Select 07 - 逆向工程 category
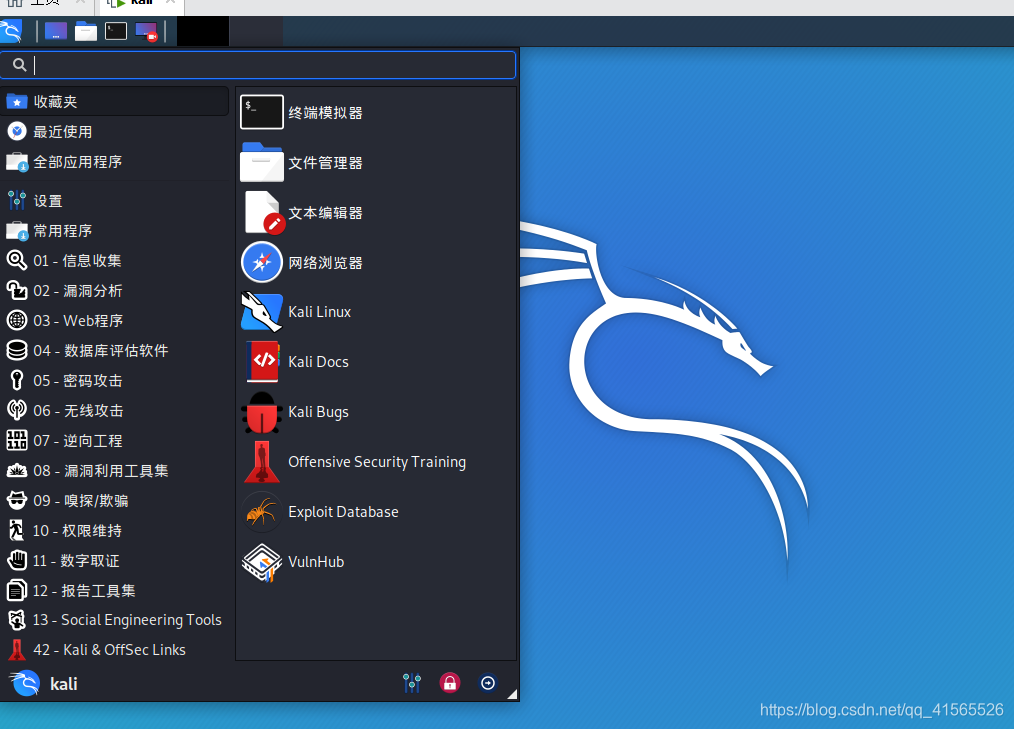This screenshot has width=1014, height=729. pyautogui.click(x=114, y=441)
